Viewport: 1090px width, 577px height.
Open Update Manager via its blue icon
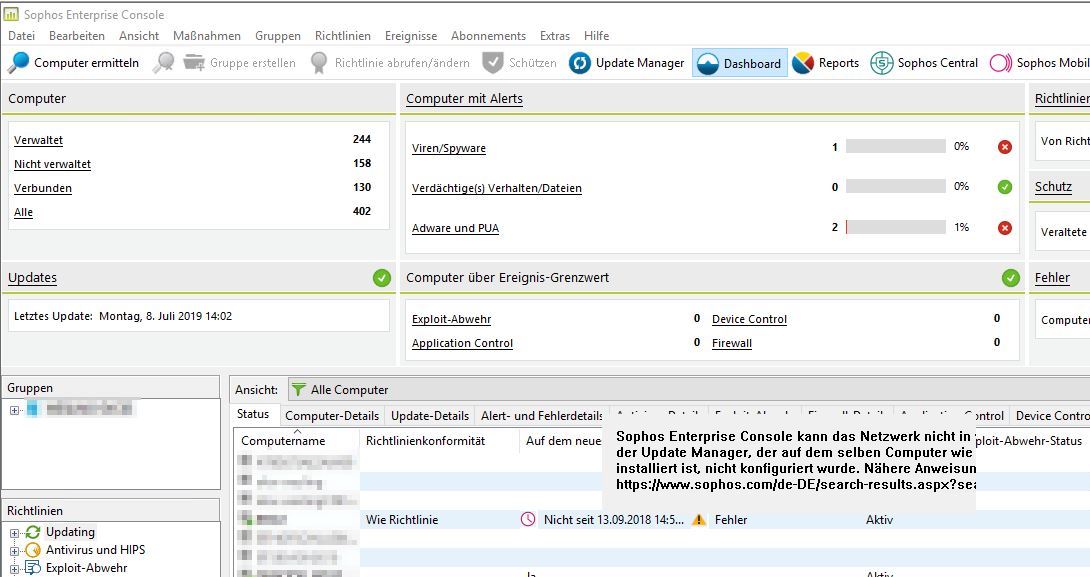[580, 63]
